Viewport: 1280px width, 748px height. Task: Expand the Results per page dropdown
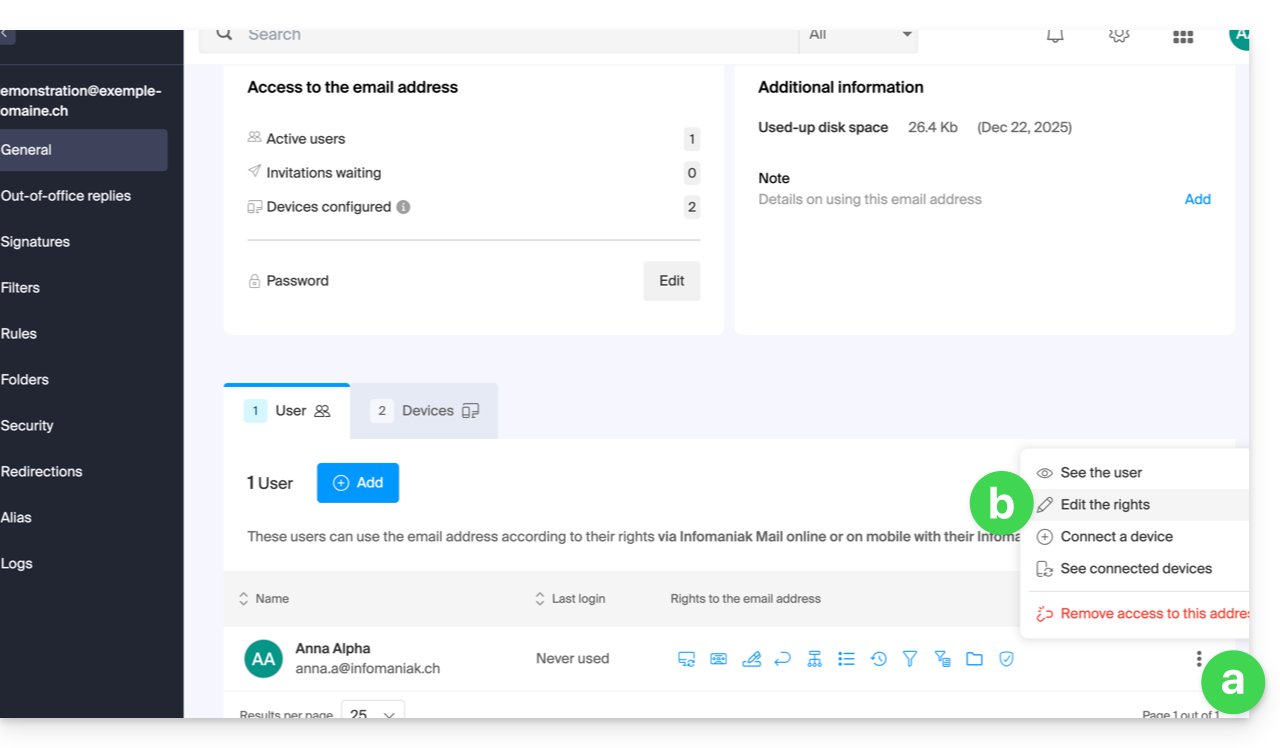click(x=373, y=714)
